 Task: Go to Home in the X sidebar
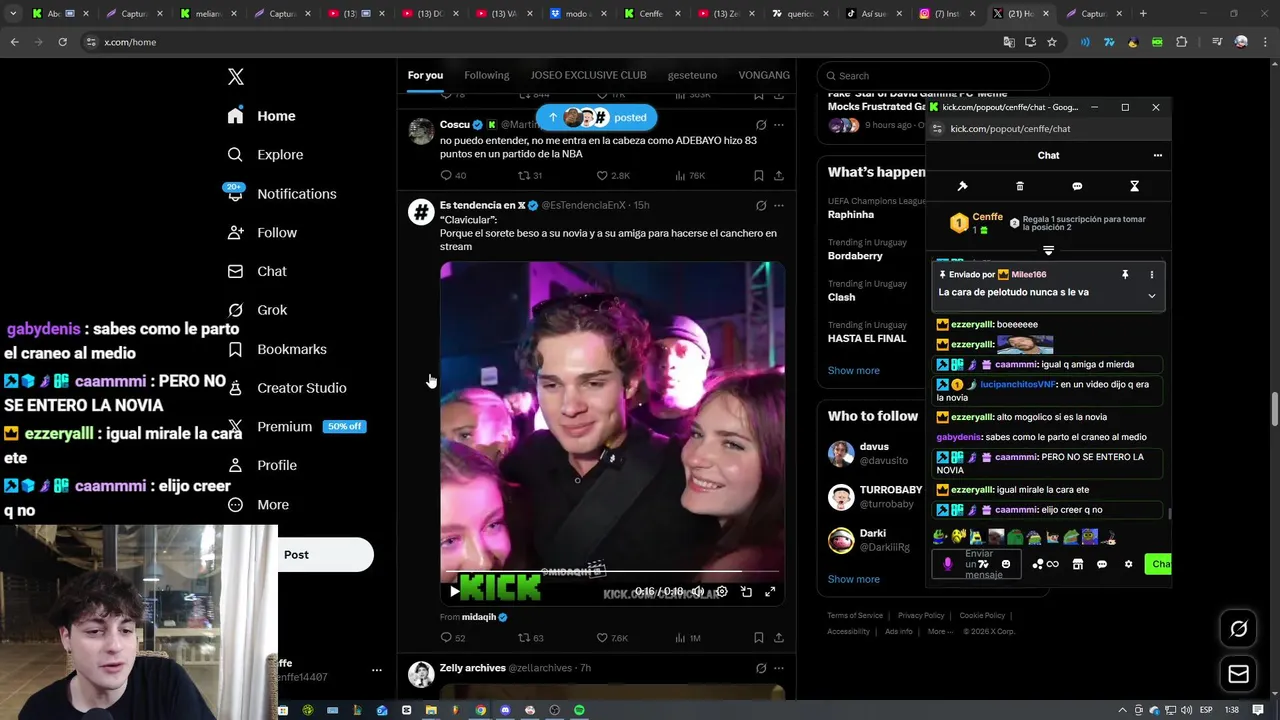tap(262, 116)
